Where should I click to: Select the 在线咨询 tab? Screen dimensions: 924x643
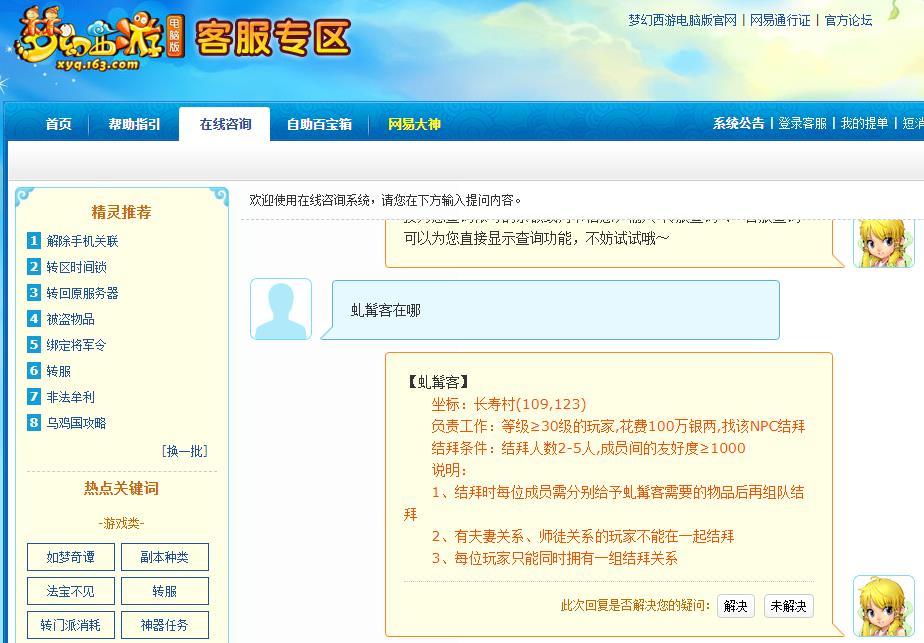pos(225,124)
